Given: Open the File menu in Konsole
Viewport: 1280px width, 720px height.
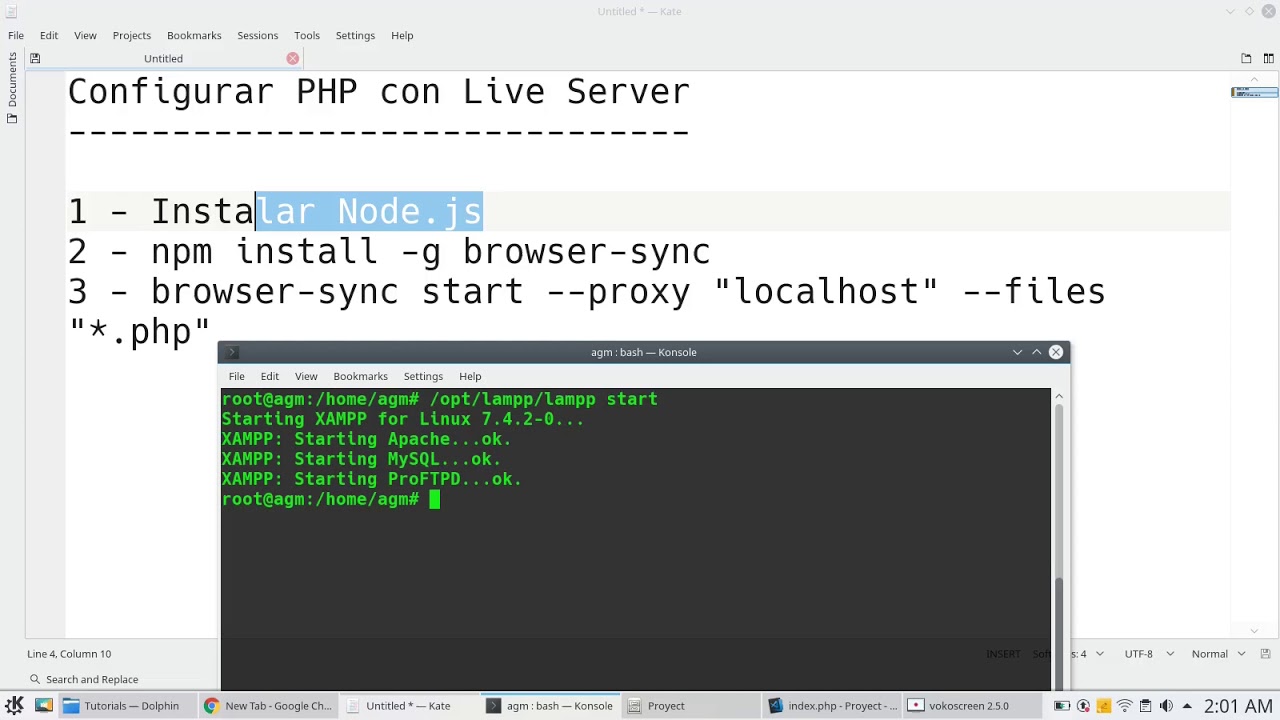Looking at the screenshot, I should click(x=237, y=376).
